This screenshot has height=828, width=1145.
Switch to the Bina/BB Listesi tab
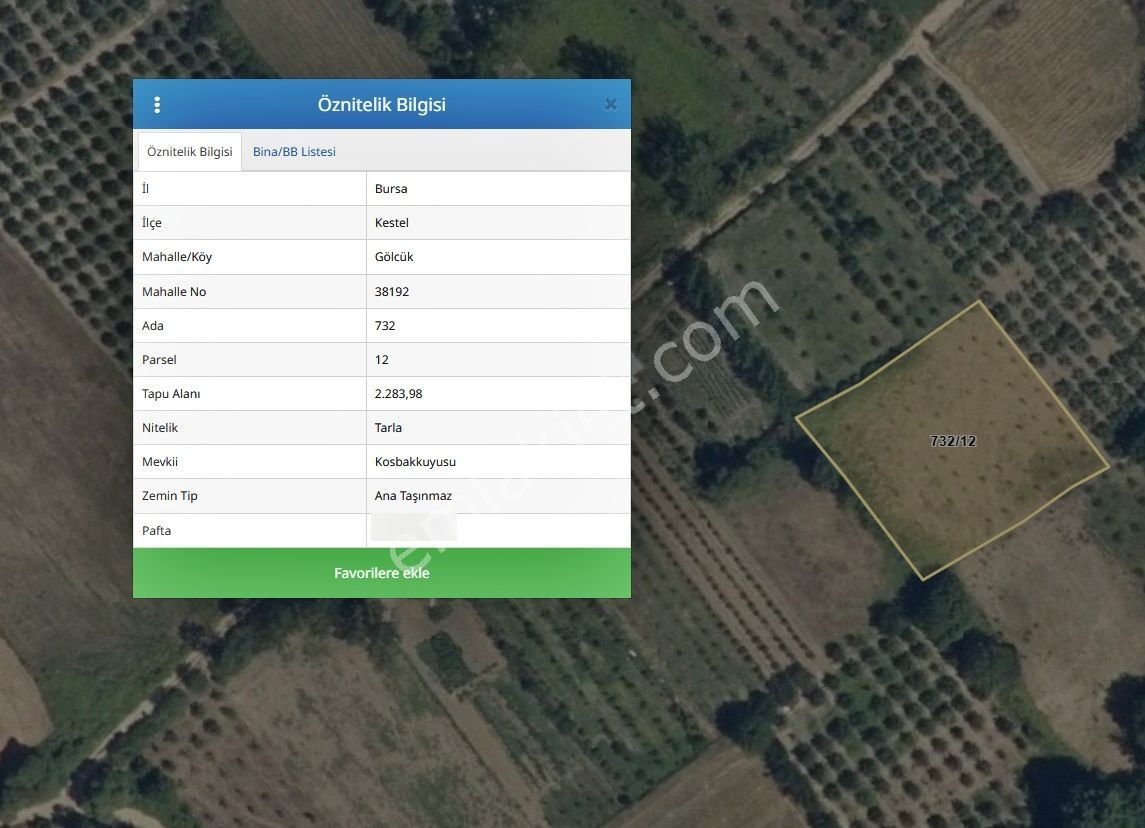click(x=294, y=152)
